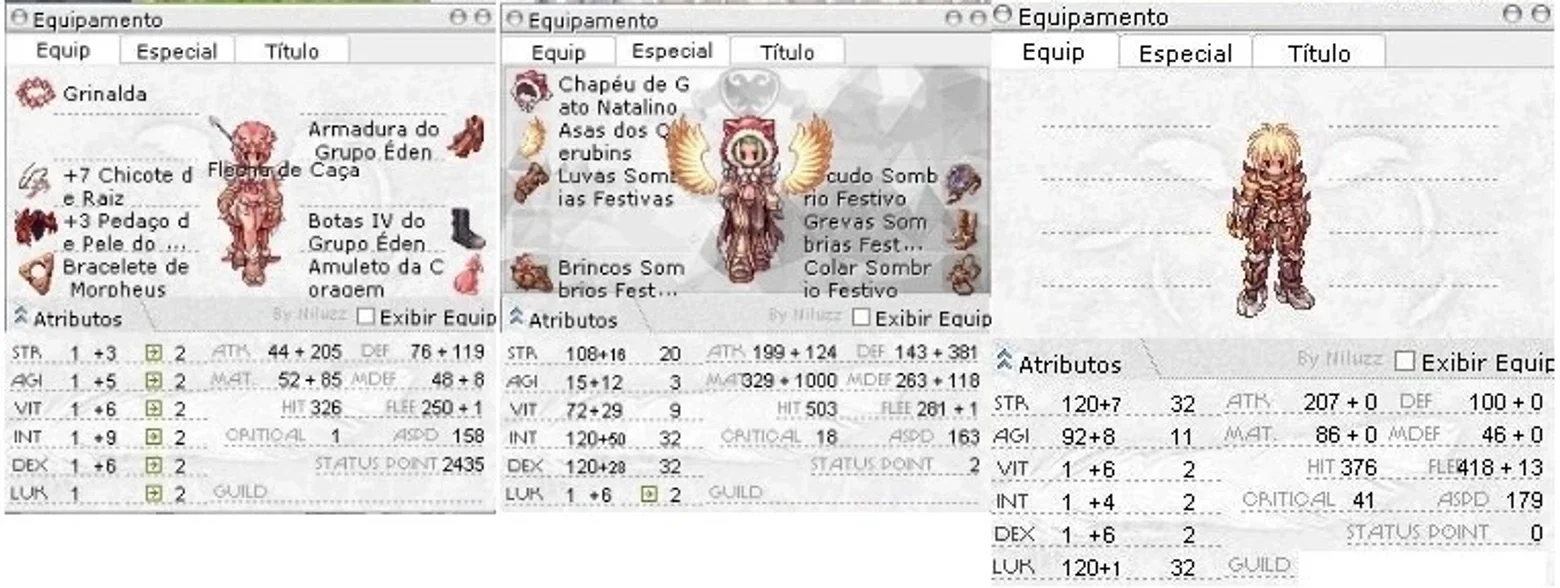Click DEF value 143 + 381

point(935,352)
